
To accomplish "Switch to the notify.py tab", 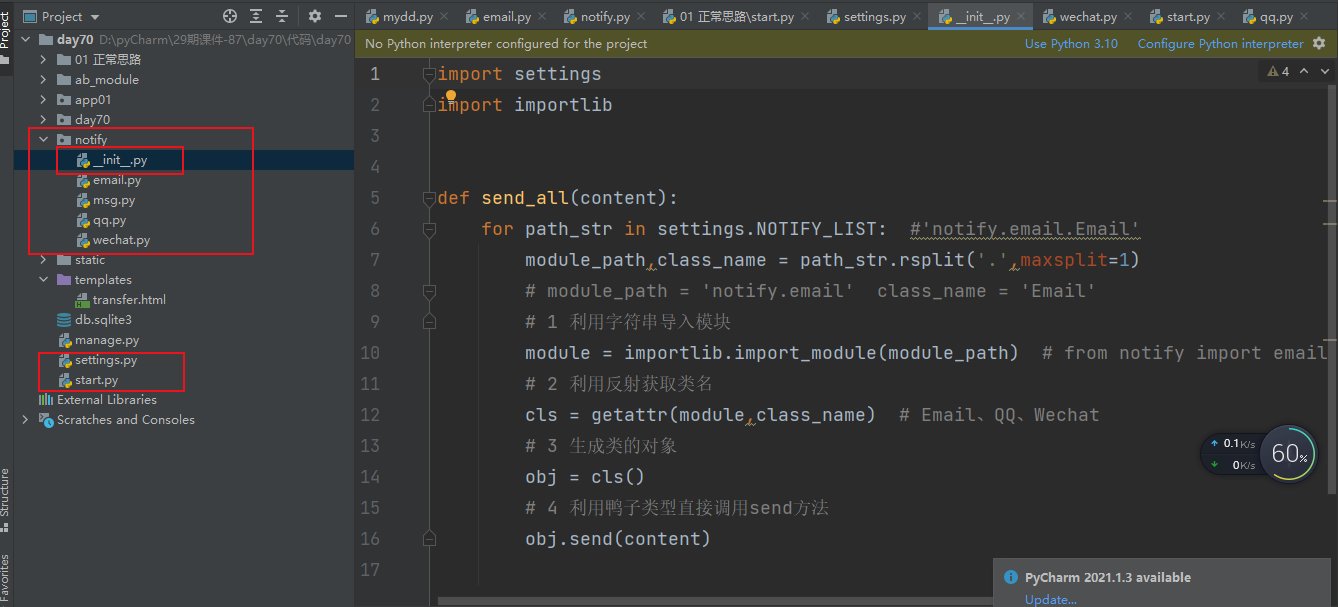I will [605, 17].
